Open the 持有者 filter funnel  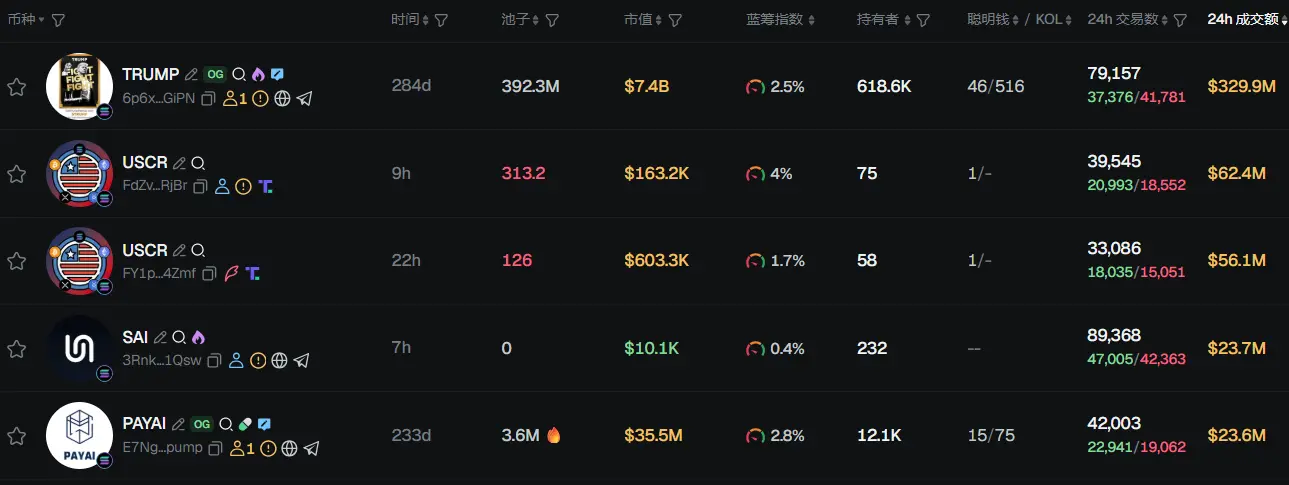pyautogui.click(x=923, y=20)
